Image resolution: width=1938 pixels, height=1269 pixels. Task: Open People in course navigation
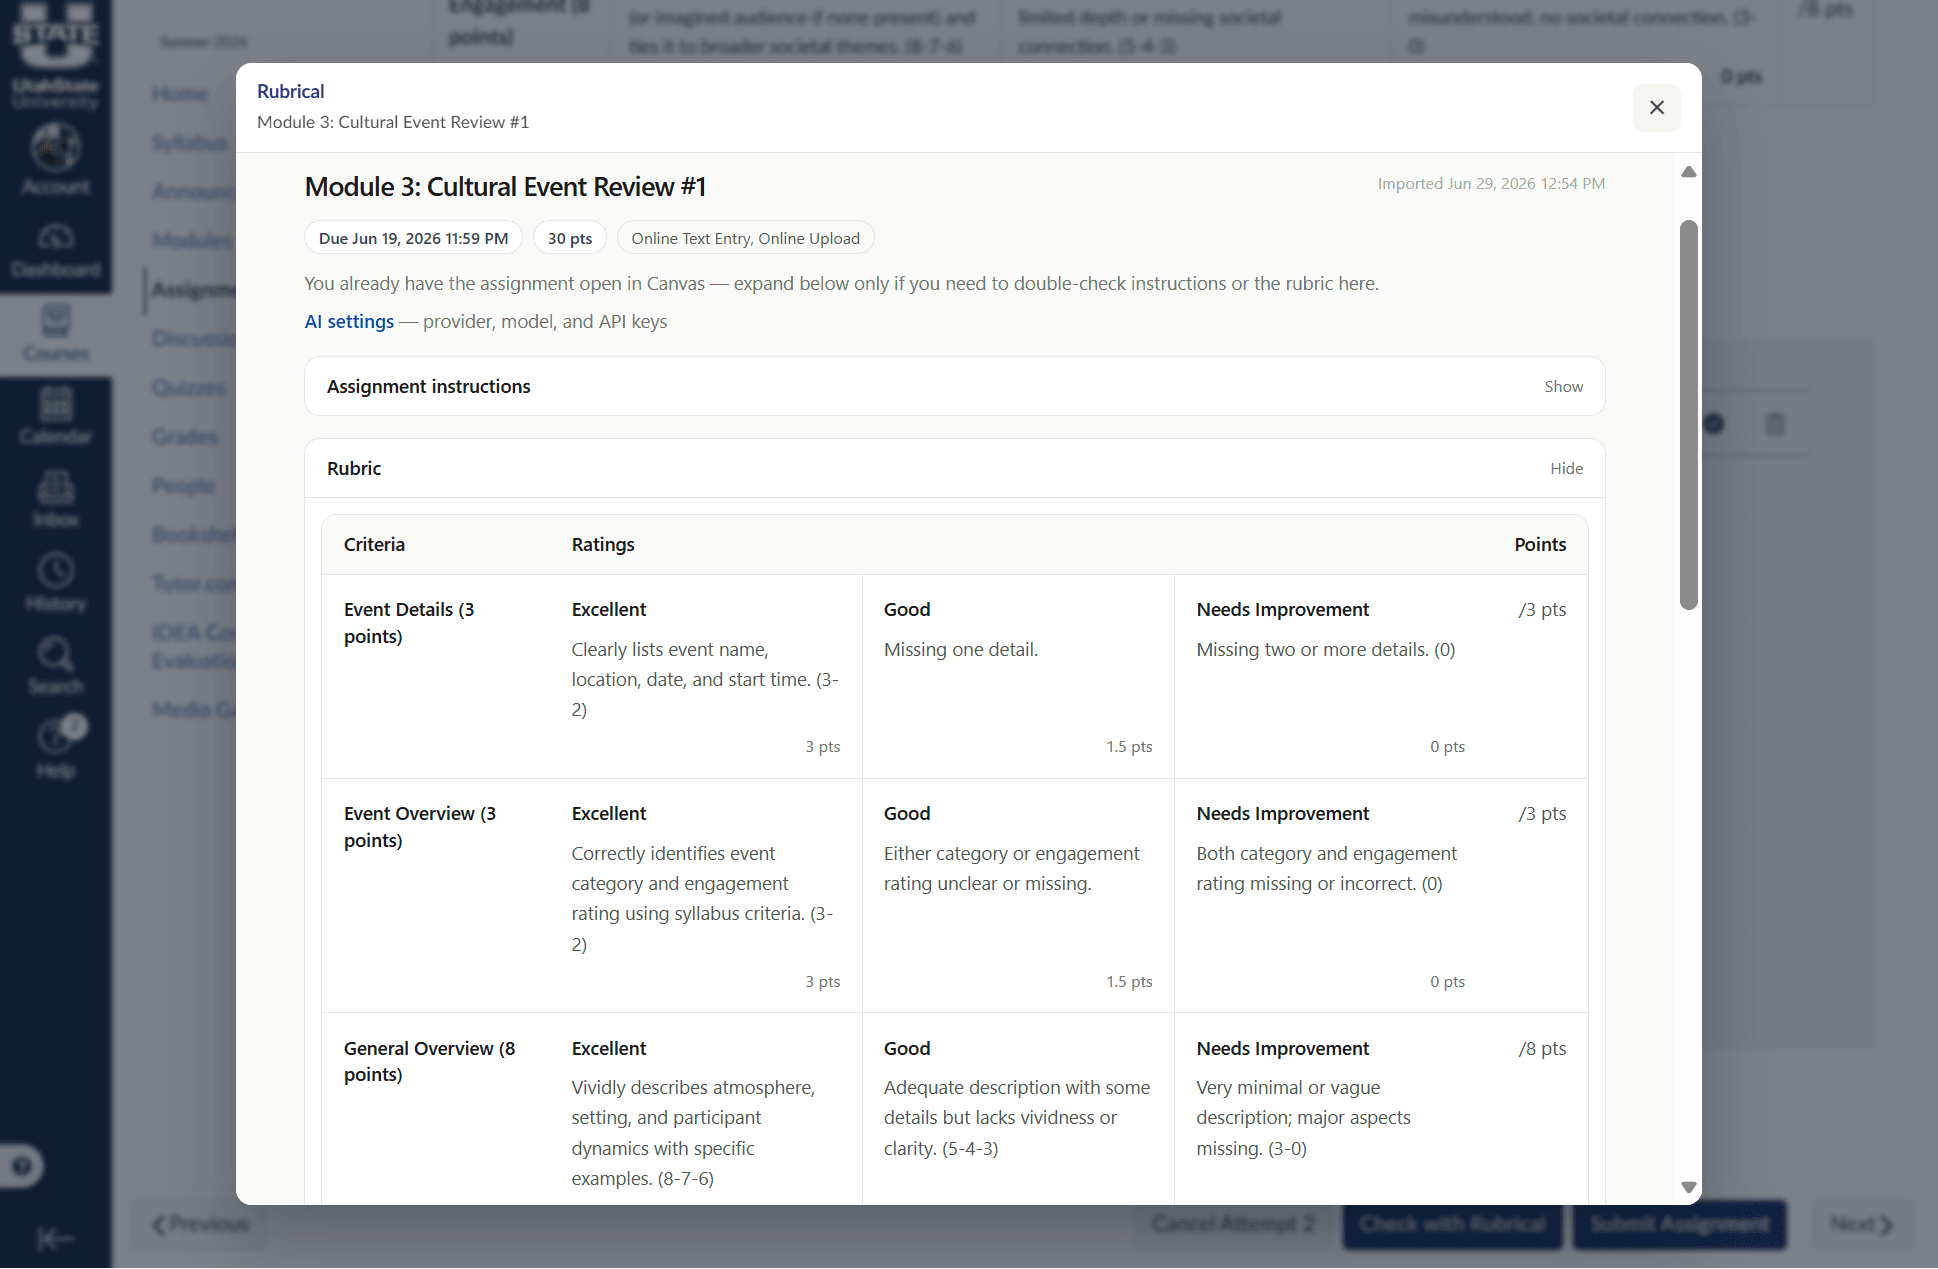coord(183,486)
